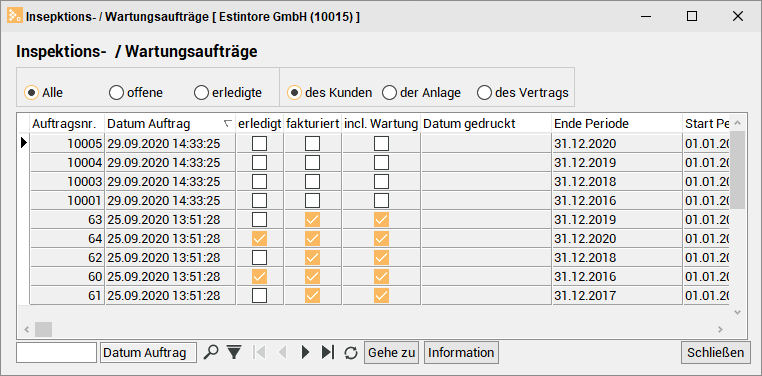Toggle erledigt checkbox for order 10005
Viewport: 762px width, 376px height.
tap(260, 143)
